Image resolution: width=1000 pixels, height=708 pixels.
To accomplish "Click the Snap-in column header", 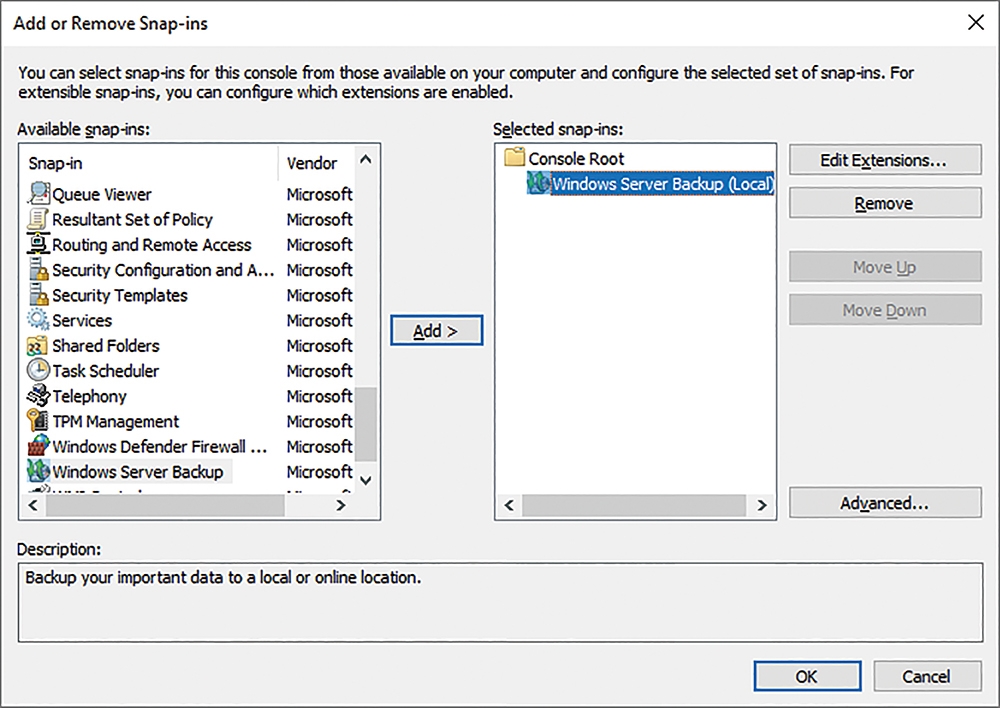I will pos(150,163).
